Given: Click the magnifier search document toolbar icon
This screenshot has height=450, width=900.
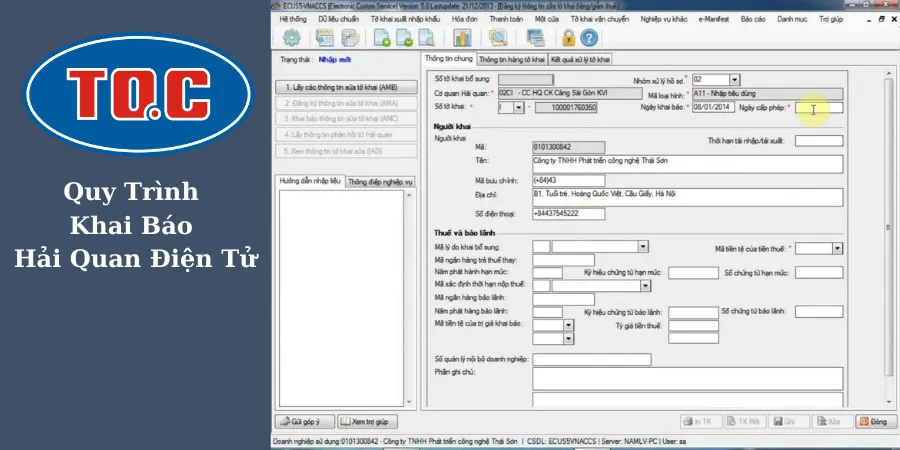Looking at the screenshot, I should 497,38.
